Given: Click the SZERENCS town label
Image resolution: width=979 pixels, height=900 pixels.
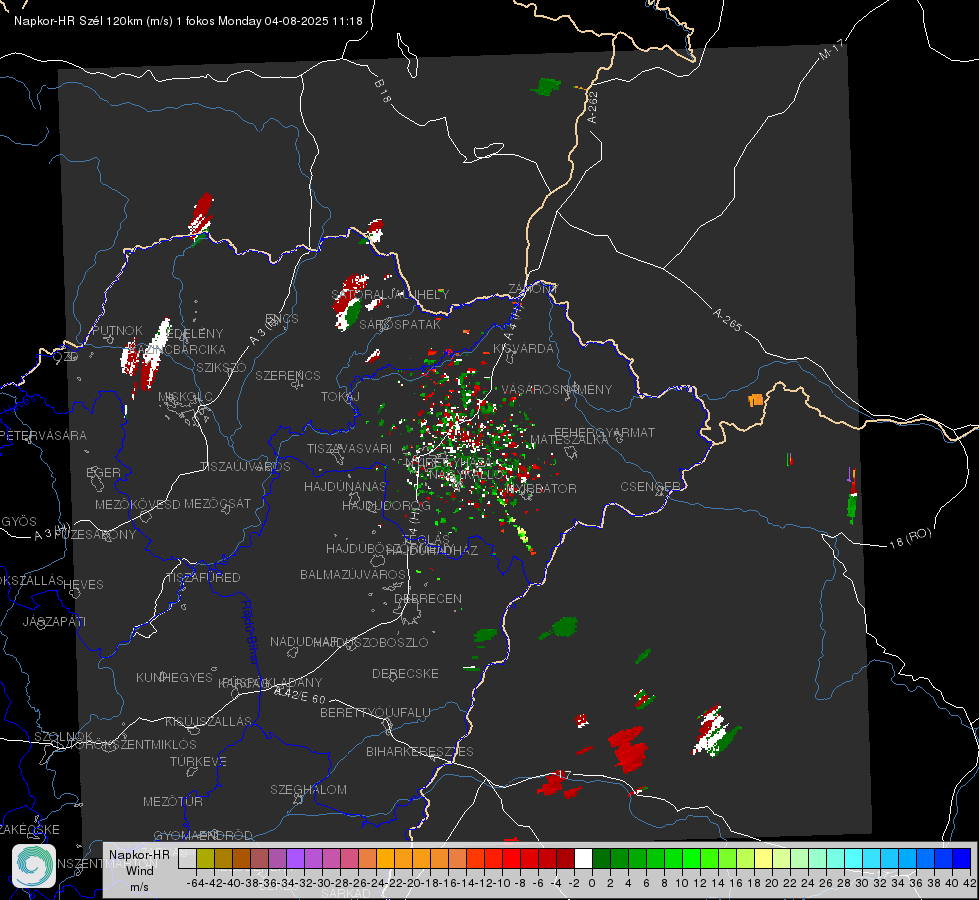Looking at the screenshot, I should (288, 375).
